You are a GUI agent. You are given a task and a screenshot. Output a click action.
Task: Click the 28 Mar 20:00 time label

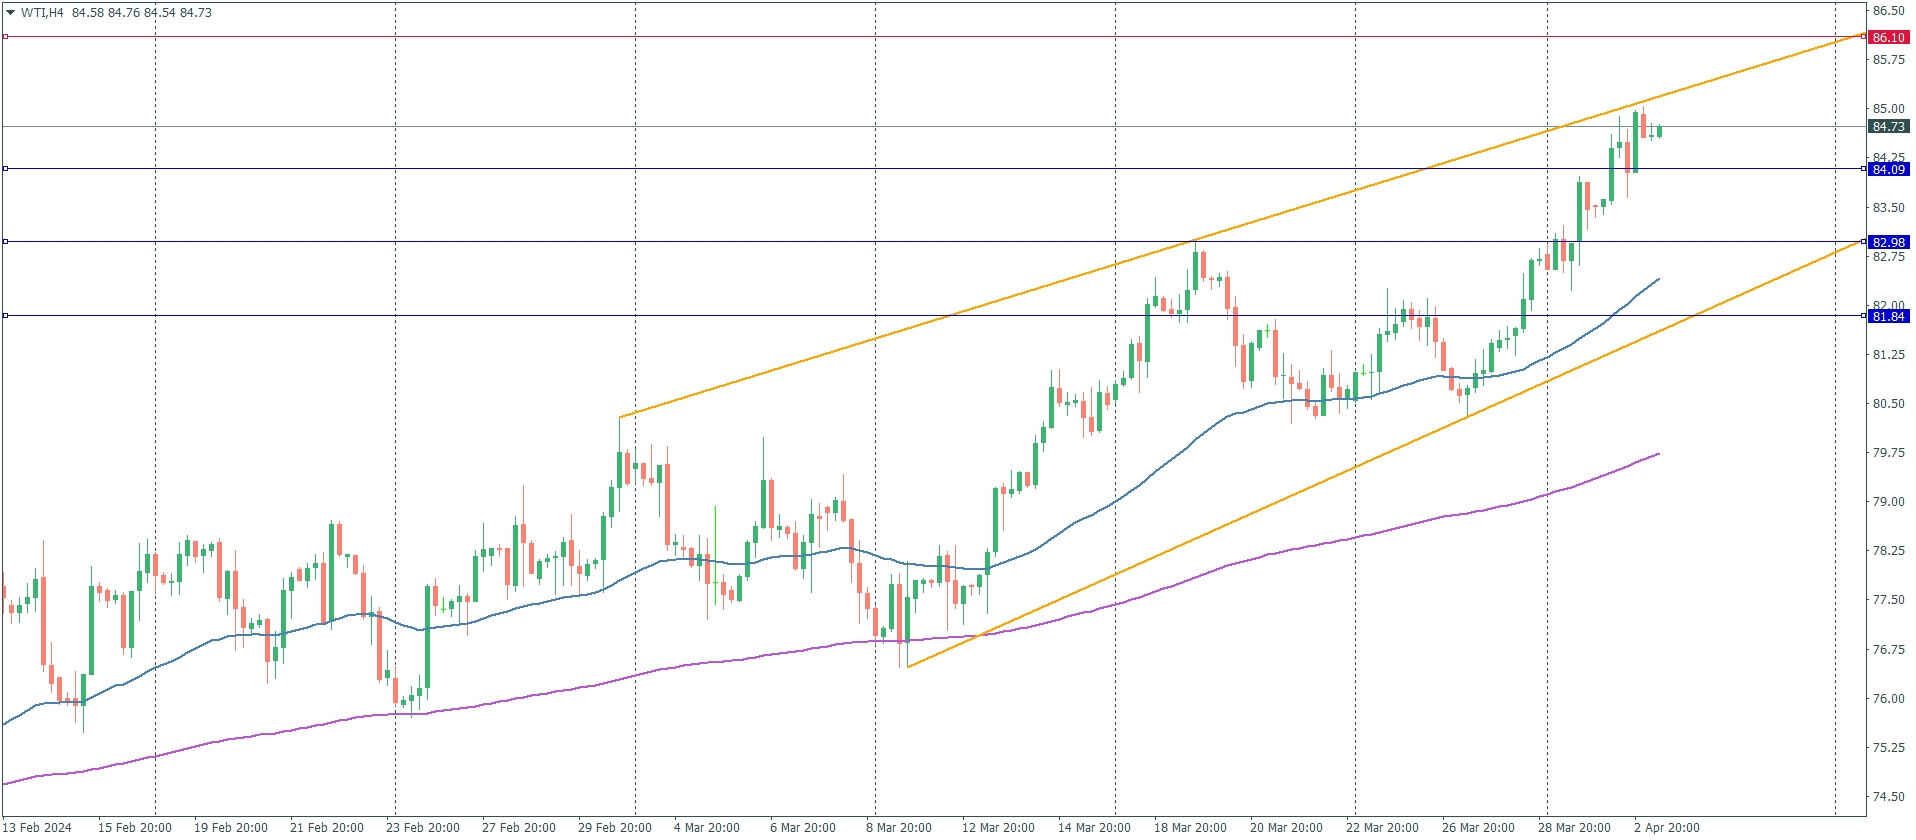pyautogui.click(x=1574, y=827)
